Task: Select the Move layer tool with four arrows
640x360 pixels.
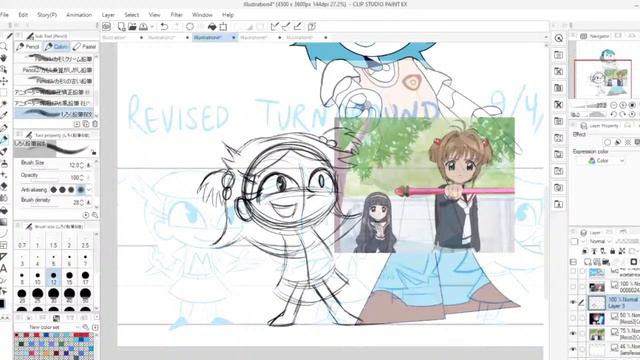Action: (x=4, y=81)
